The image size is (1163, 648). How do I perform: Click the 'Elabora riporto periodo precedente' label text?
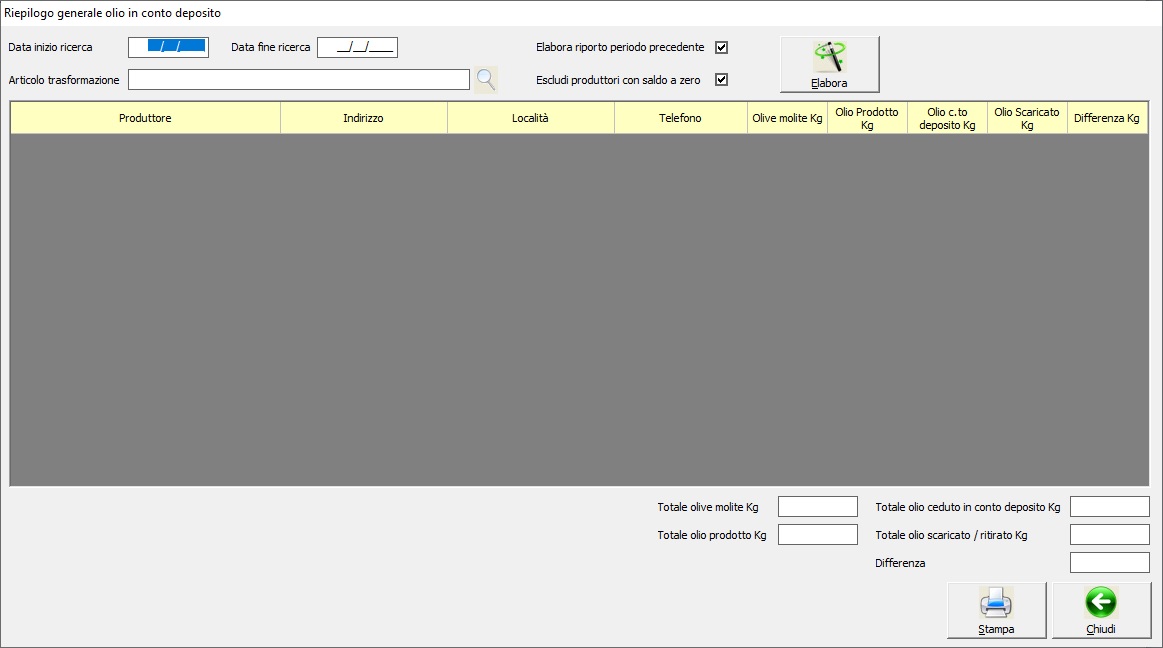point(620,47)
